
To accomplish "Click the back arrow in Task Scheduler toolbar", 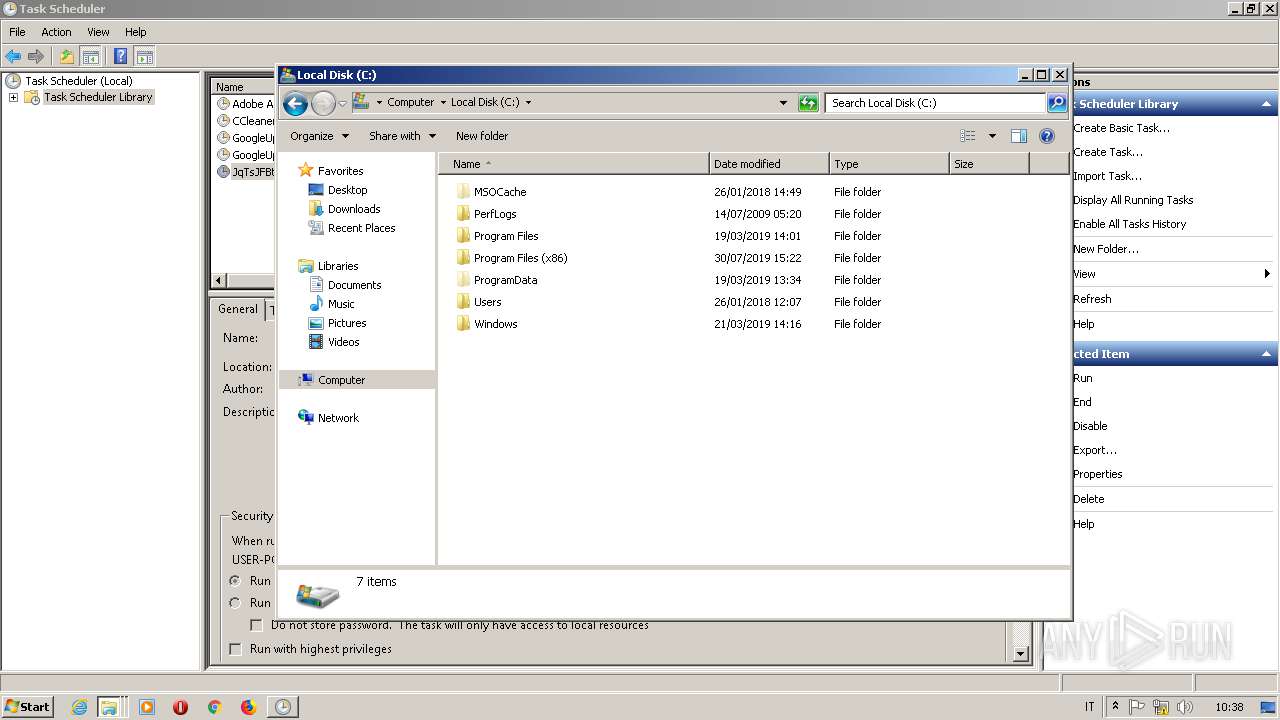I will tap(13, 57).
